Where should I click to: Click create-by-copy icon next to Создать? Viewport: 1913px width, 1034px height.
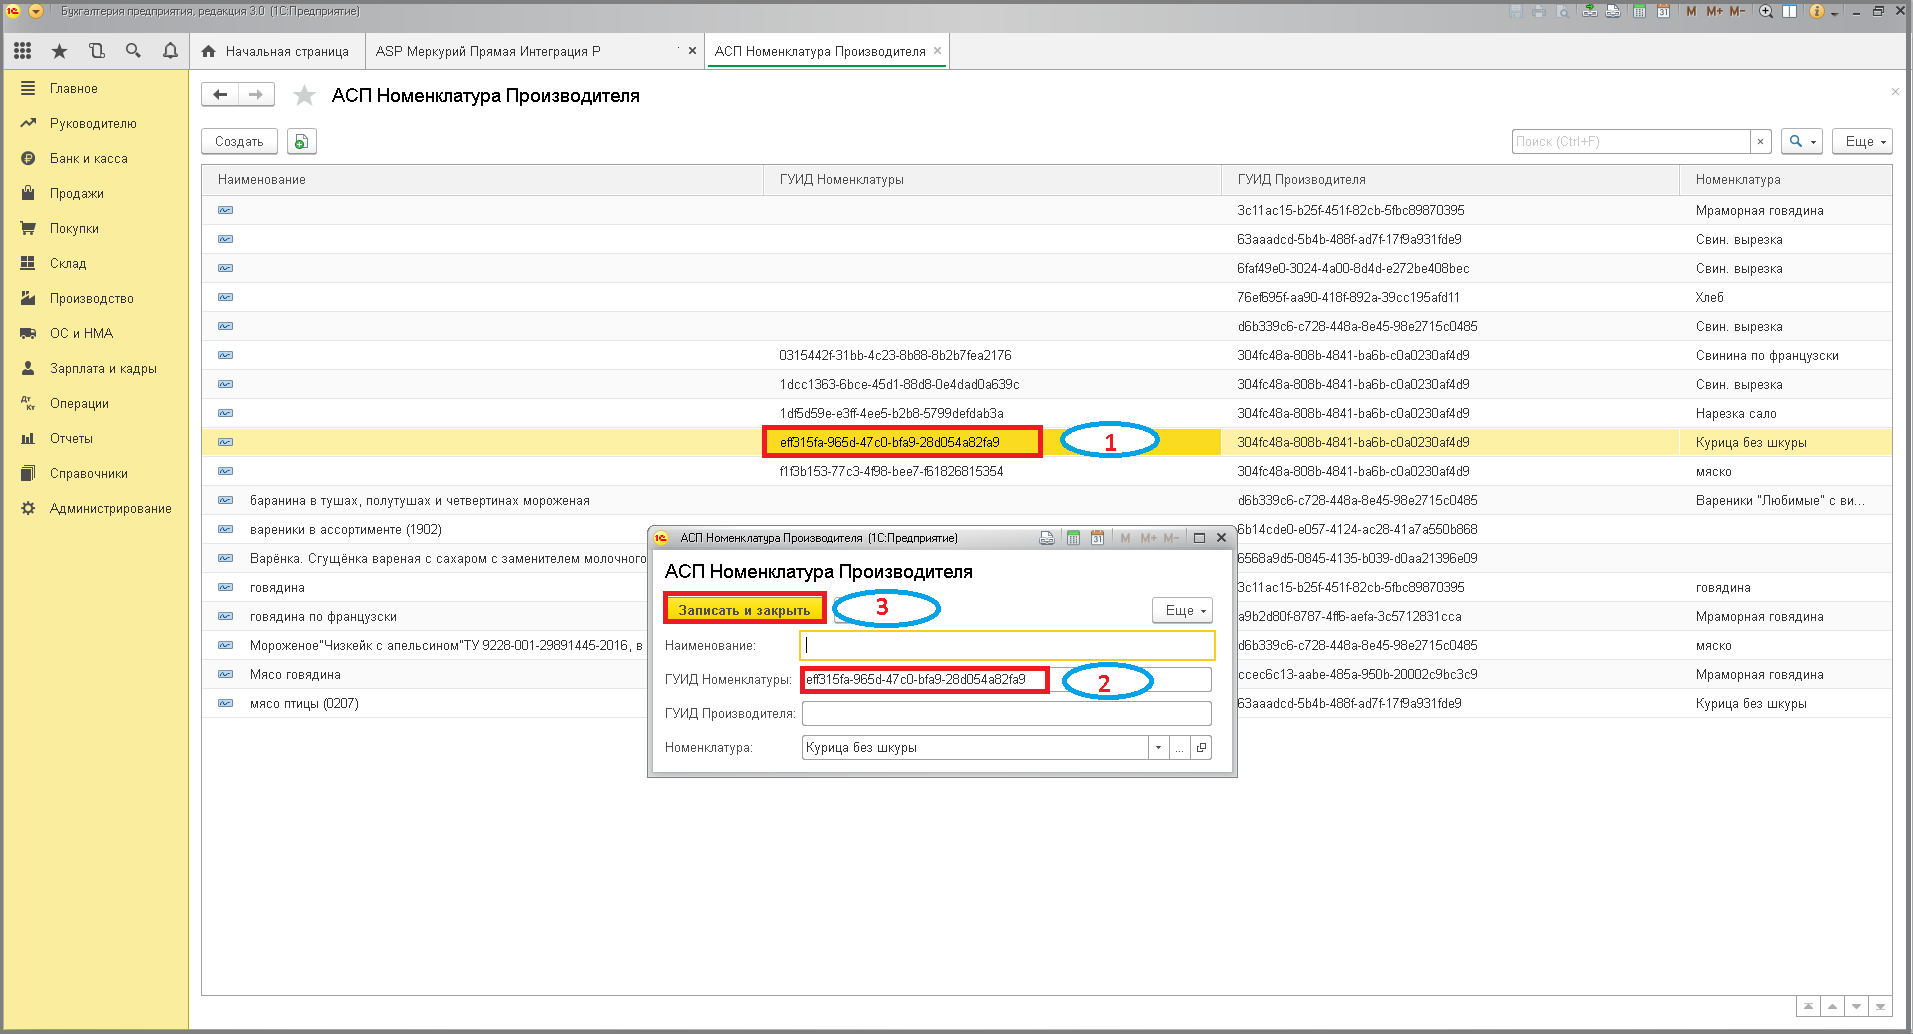[x=302, y=141]
